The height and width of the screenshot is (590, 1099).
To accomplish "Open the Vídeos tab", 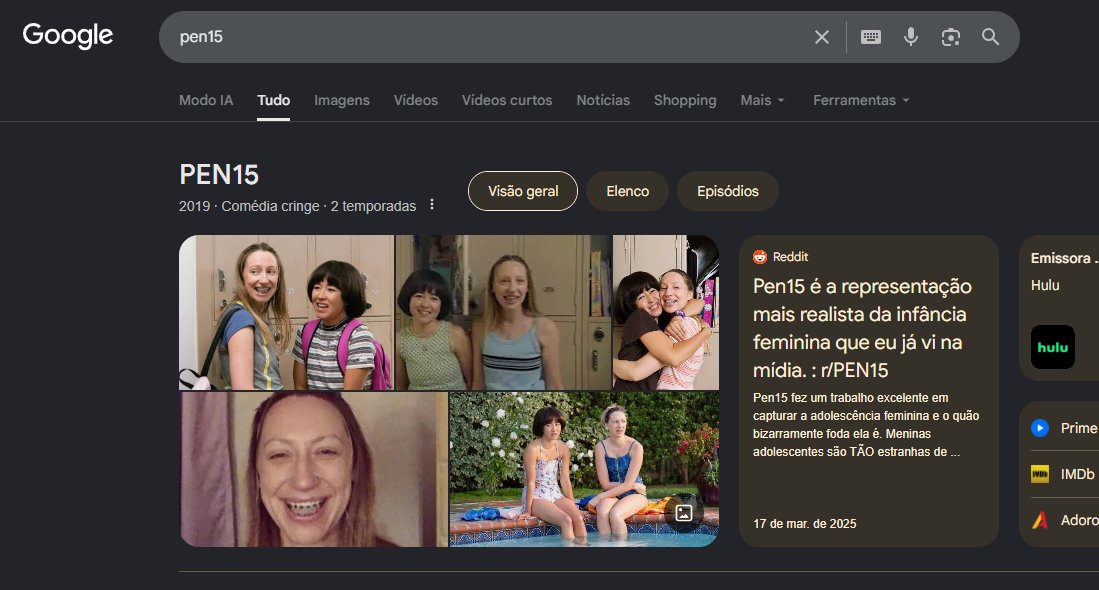I will pyautogui.click(x=416, y=100).
